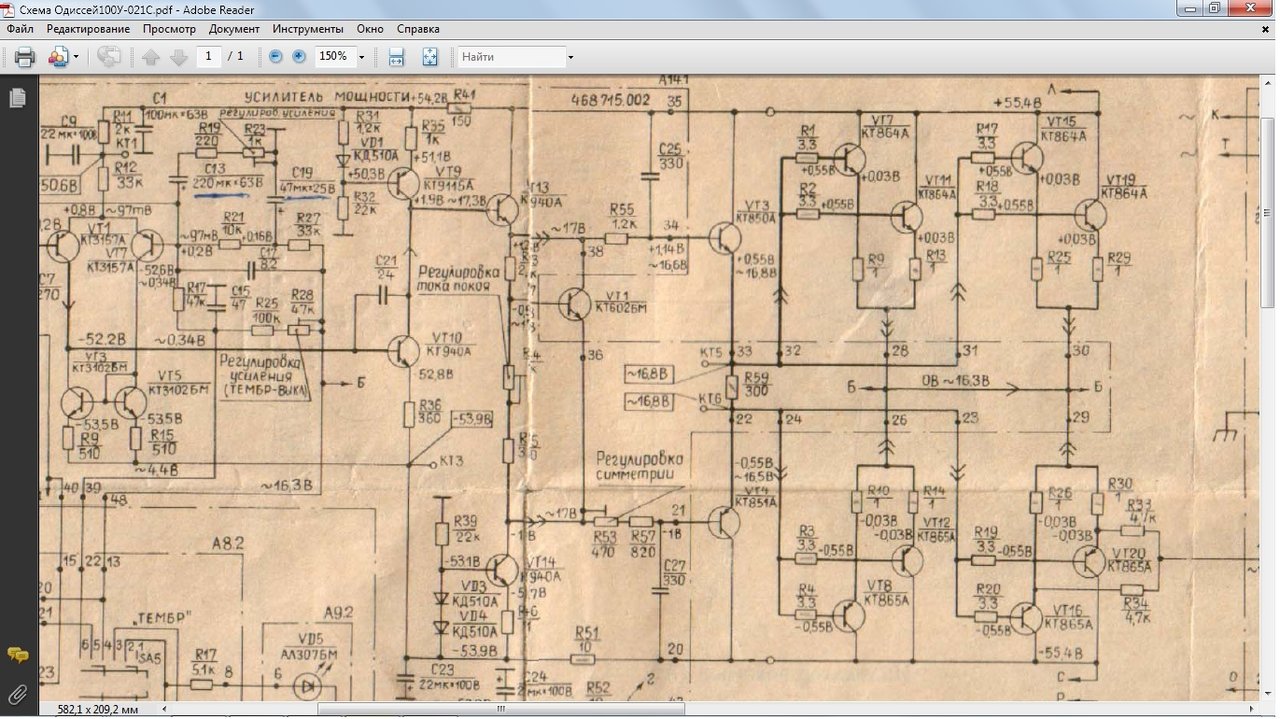Click the collaborate/share icon in the toolbar
The height and width of the screenshot is (719, 1280).
(x=58, y=57)
